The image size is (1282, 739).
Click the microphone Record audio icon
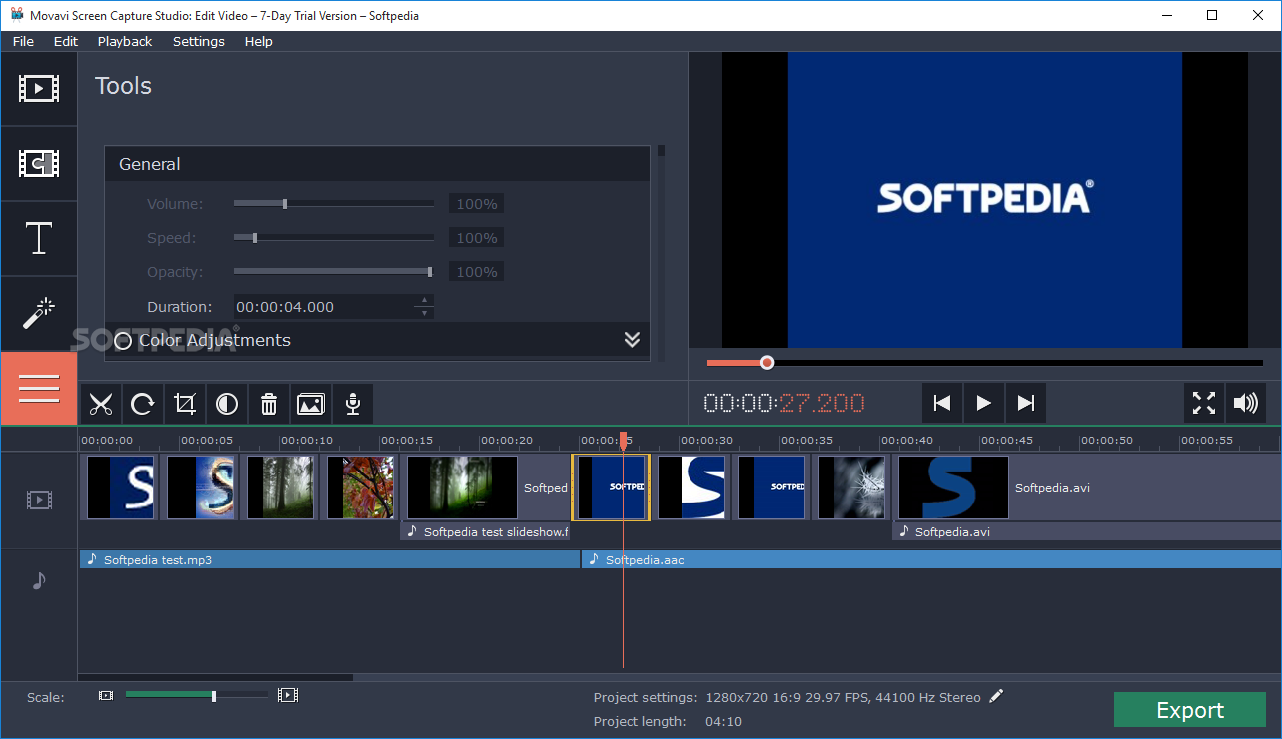point(352,404)
